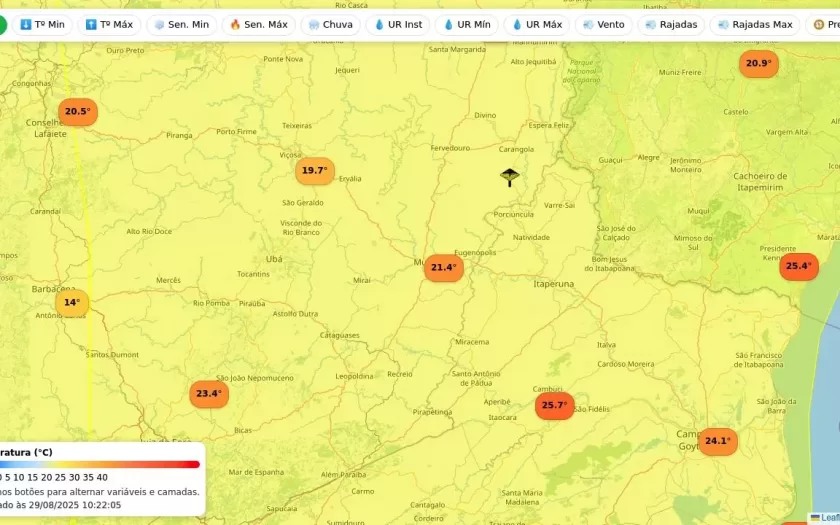Show the Vento wind layer
The width and height of the screenshot is (840, 525).
pyautogui.click(x=603, y=24)
